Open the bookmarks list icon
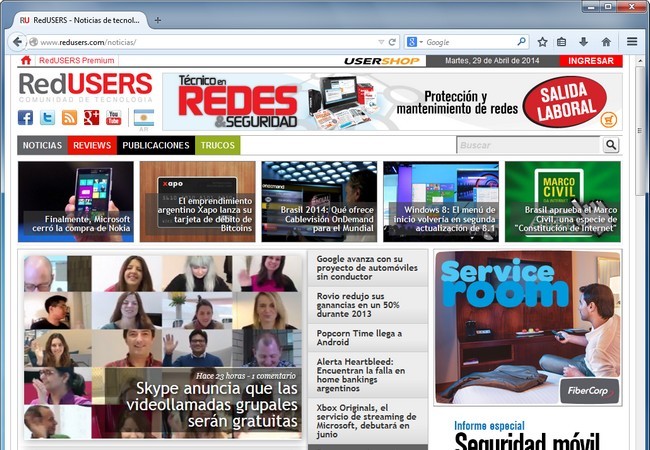This screenshot has width=650, height=450. click(561, 42)
